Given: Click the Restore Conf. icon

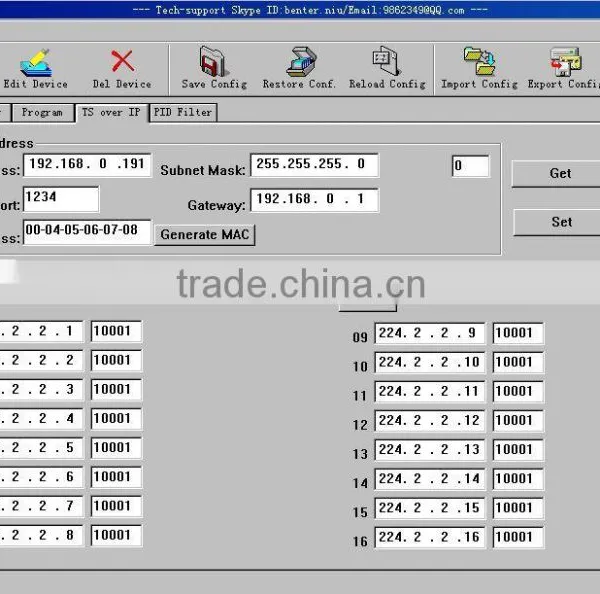Looking at the screenshot, I should [x=302, y=62].
